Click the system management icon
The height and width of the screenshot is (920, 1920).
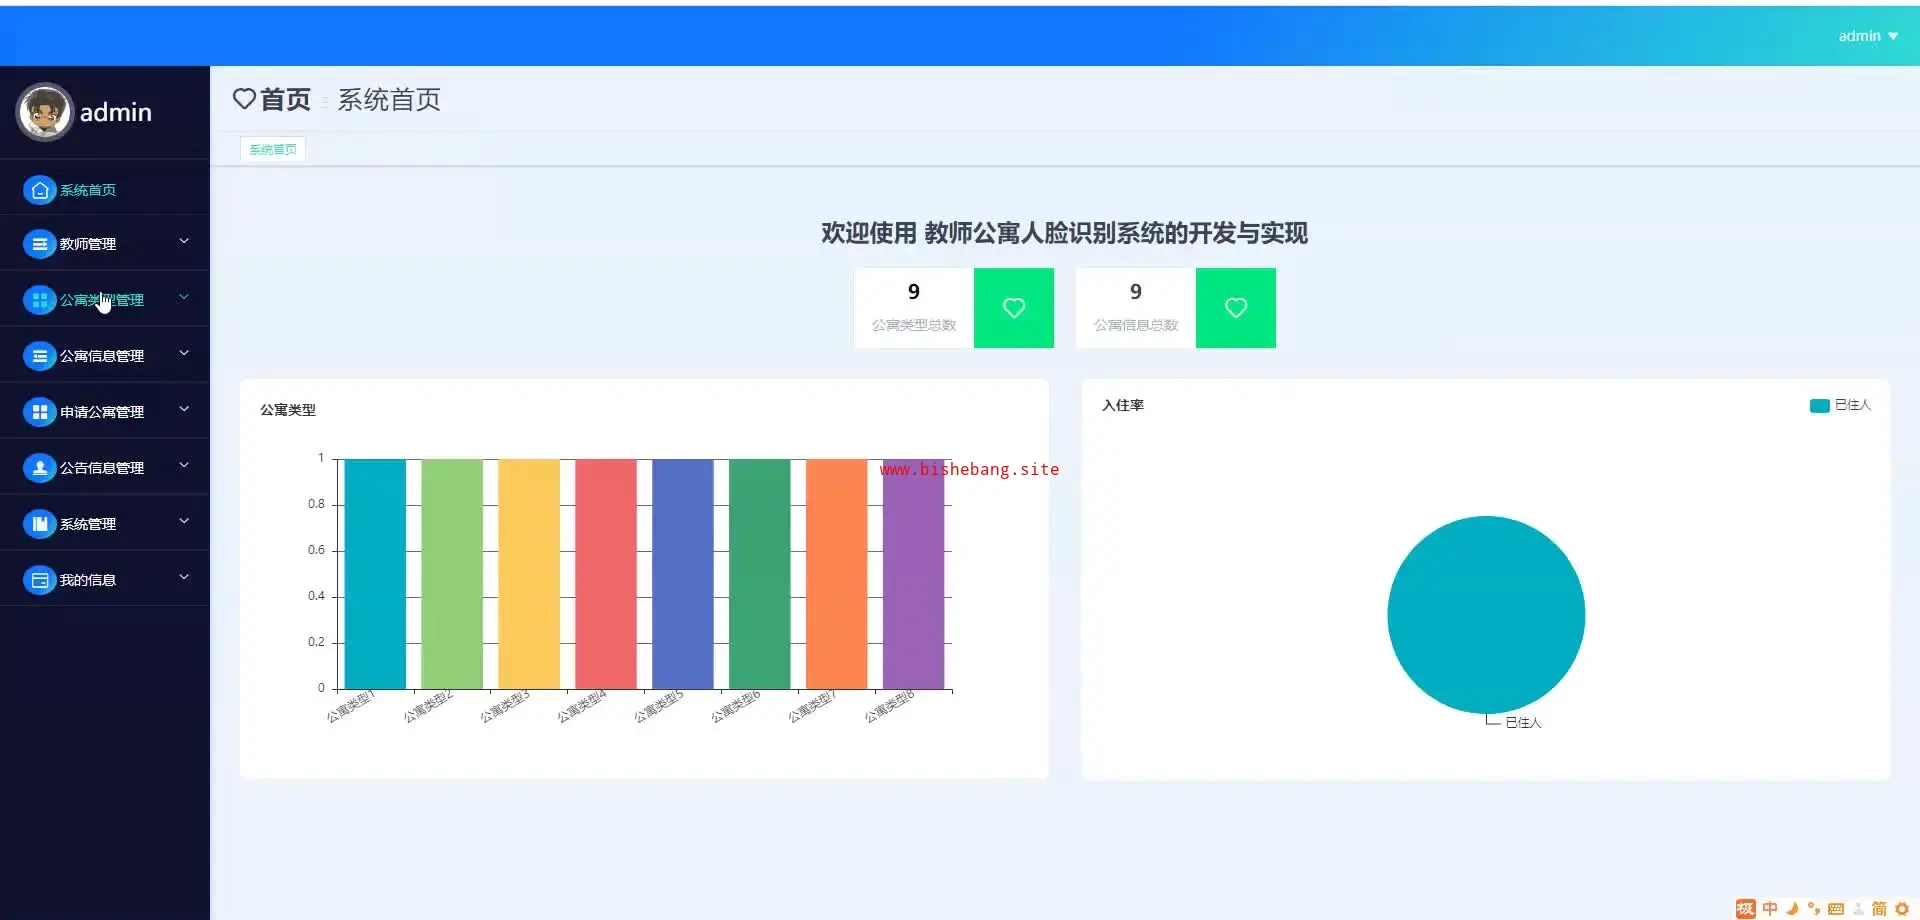[x=39, y=524]
